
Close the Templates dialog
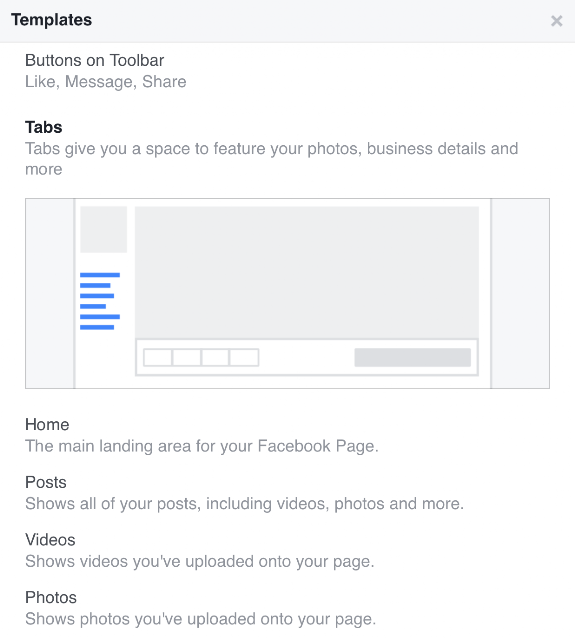click(x=556, y=21)
